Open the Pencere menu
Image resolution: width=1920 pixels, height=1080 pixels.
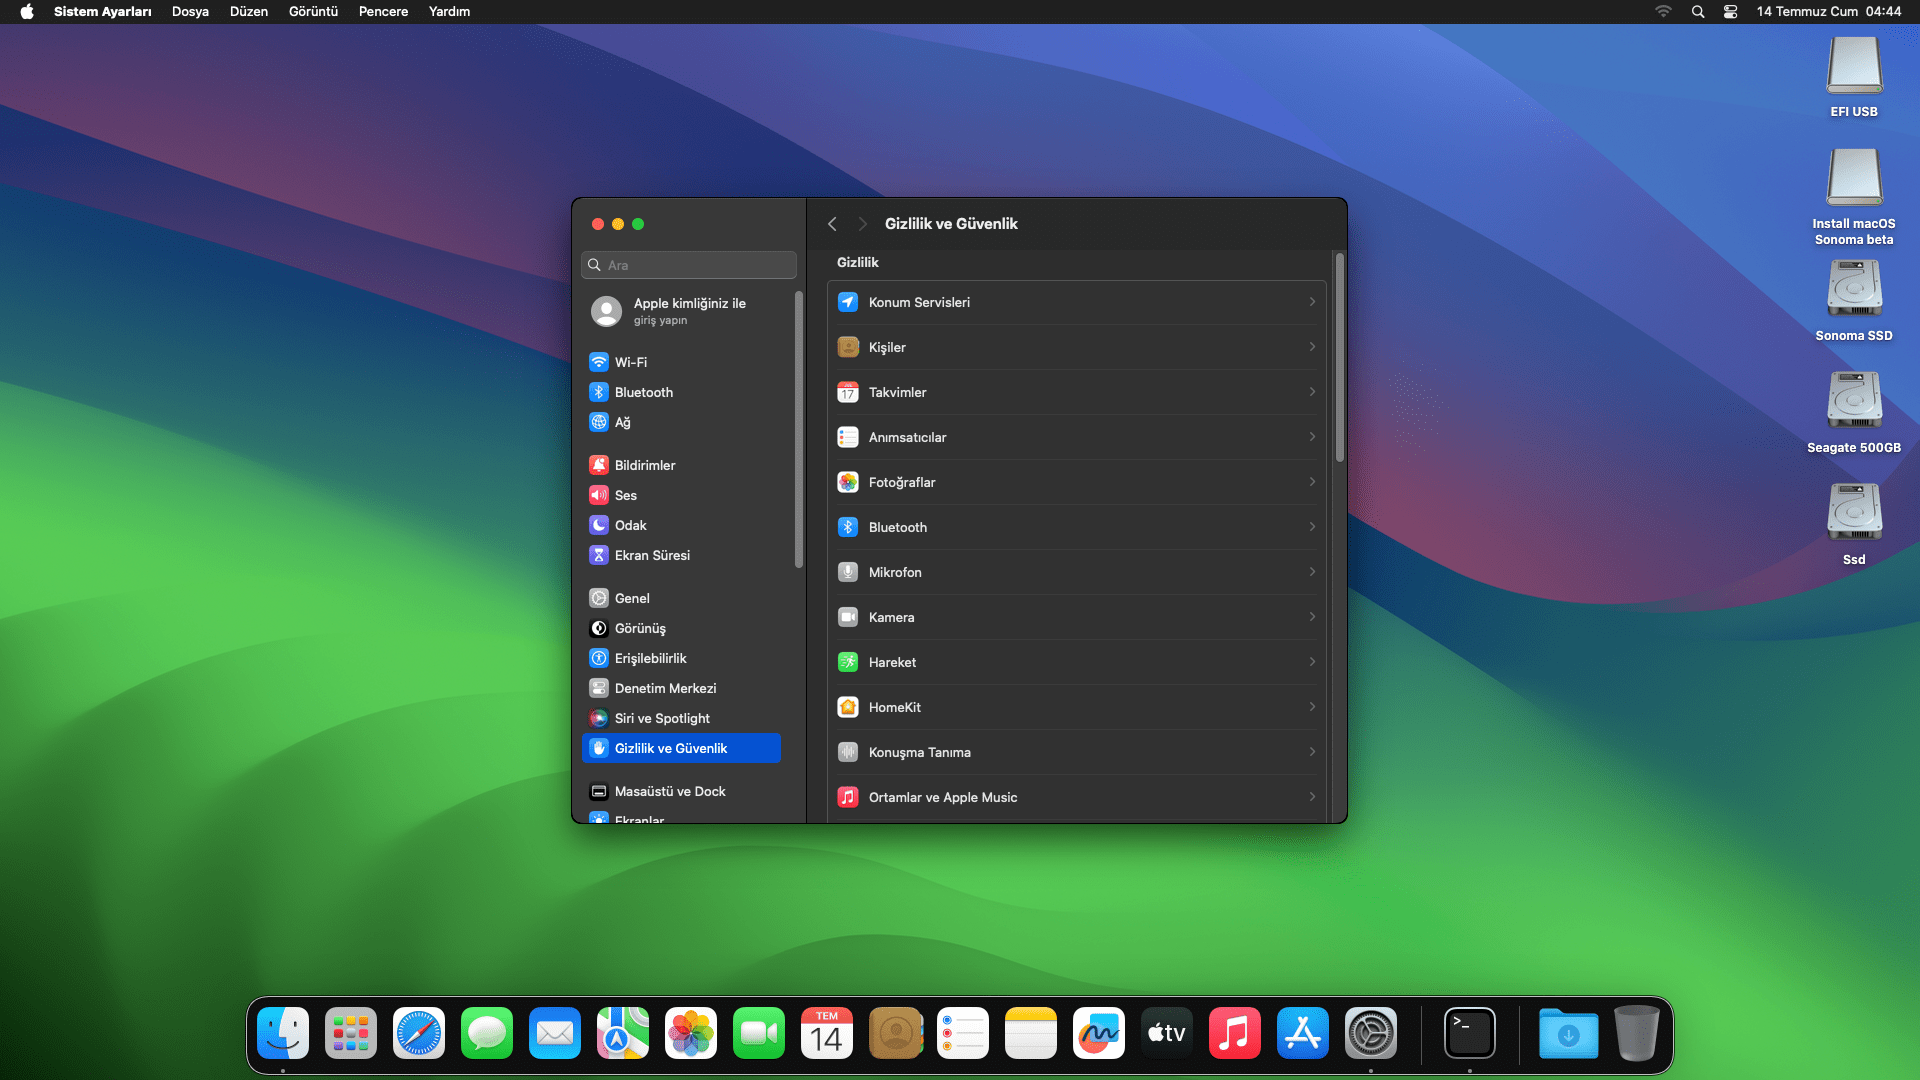tap(383, 12)
